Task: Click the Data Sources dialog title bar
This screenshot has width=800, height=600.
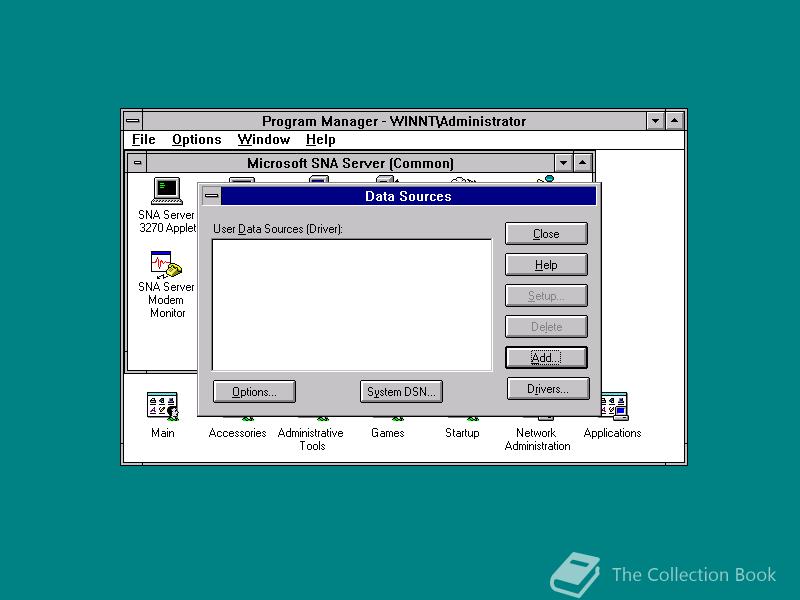Action: (x=409, y=196)
